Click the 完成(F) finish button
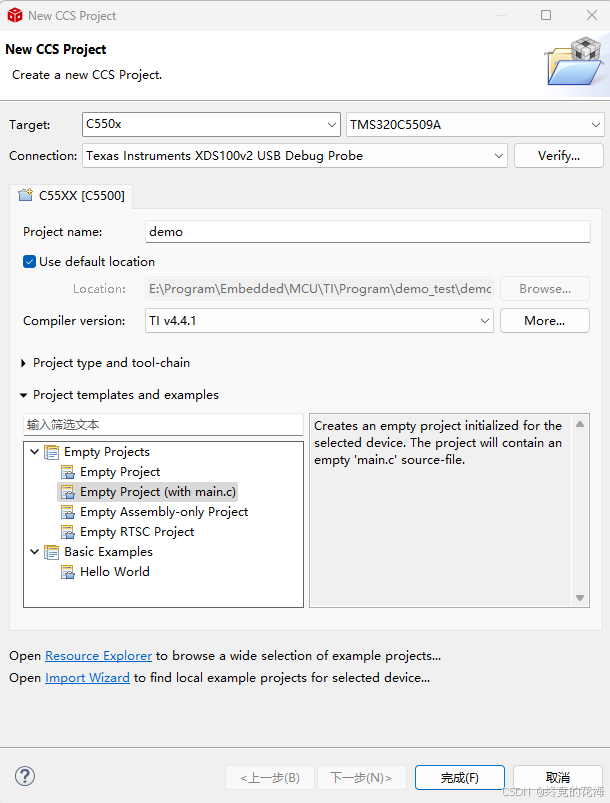 (459, 778)
